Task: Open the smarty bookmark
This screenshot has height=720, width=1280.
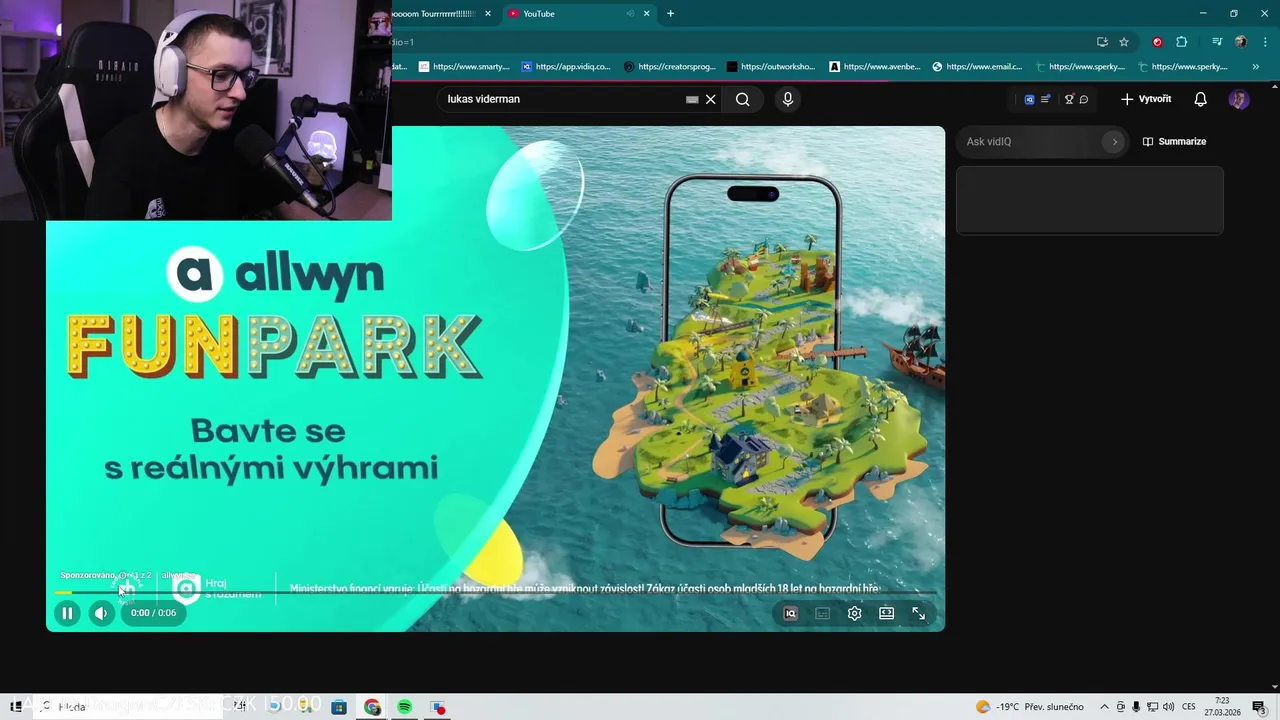Action: (x=464, y=67)
